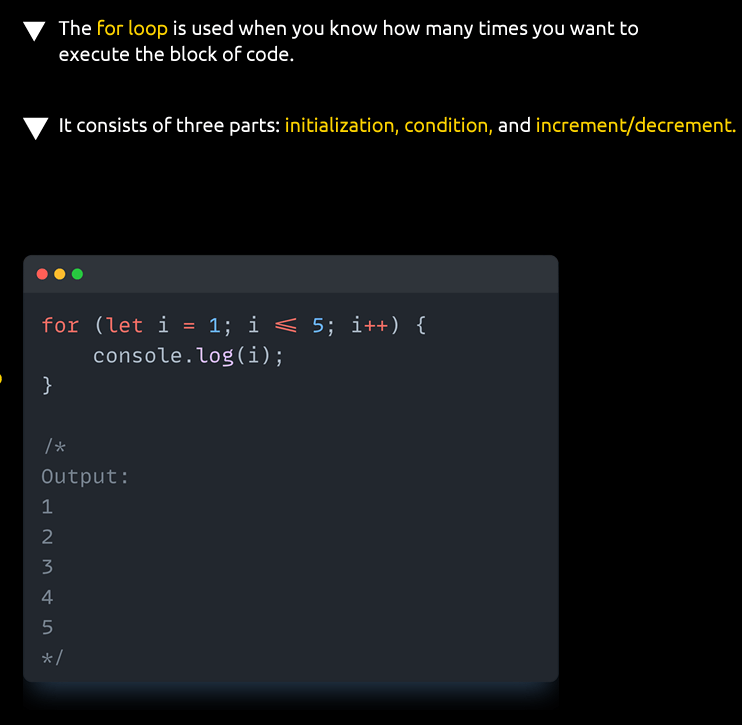
Task: Collapse the triangle beside "It consists of three parts"
Action: coord(35,128)
